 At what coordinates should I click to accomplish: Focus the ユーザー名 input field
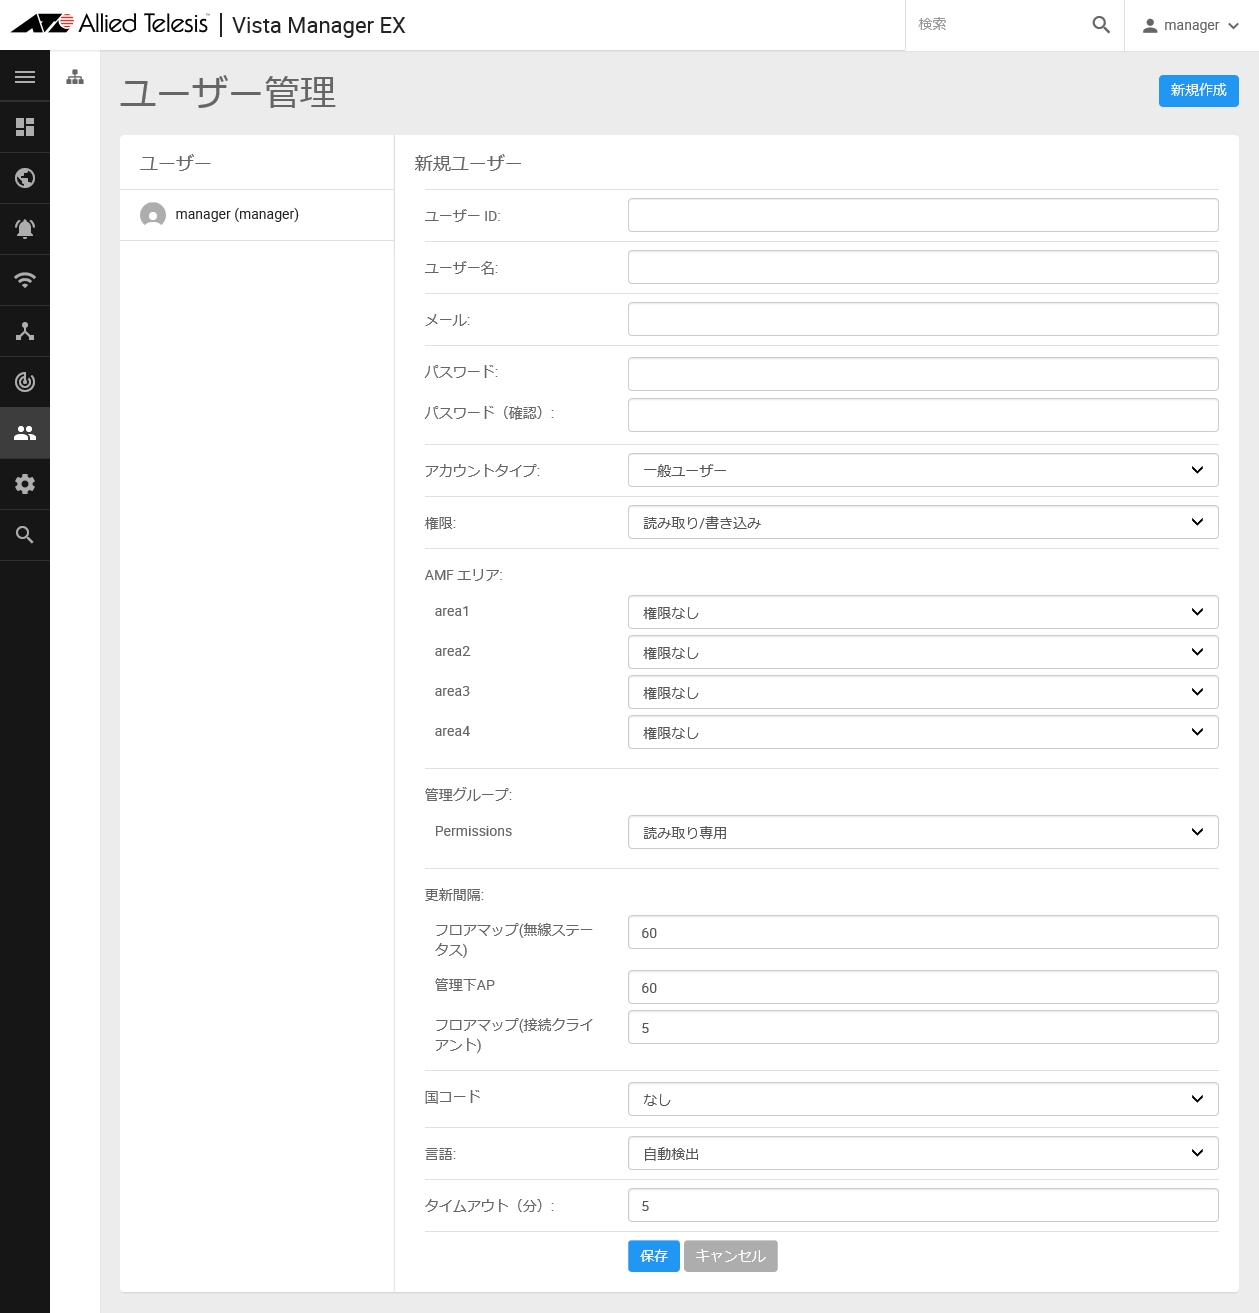tap(923, 267)
